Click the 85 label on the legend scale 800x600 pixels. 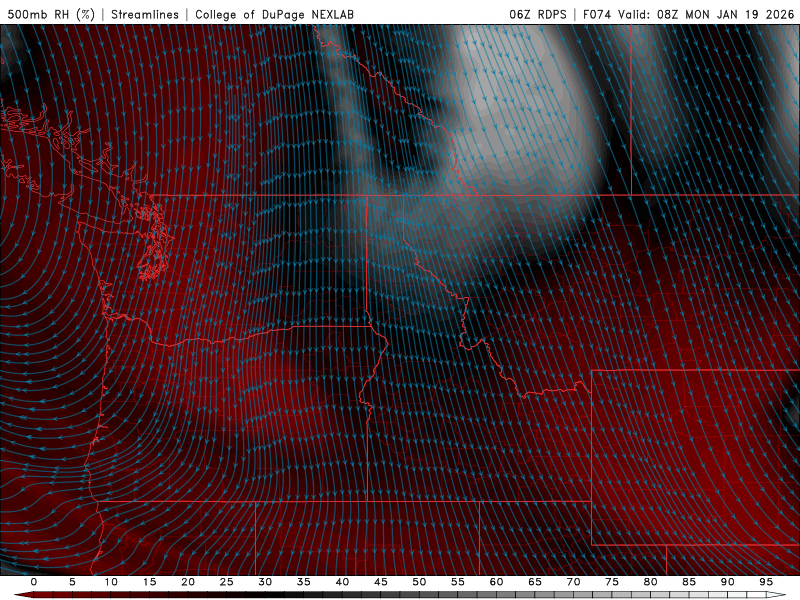coord(689,582)
